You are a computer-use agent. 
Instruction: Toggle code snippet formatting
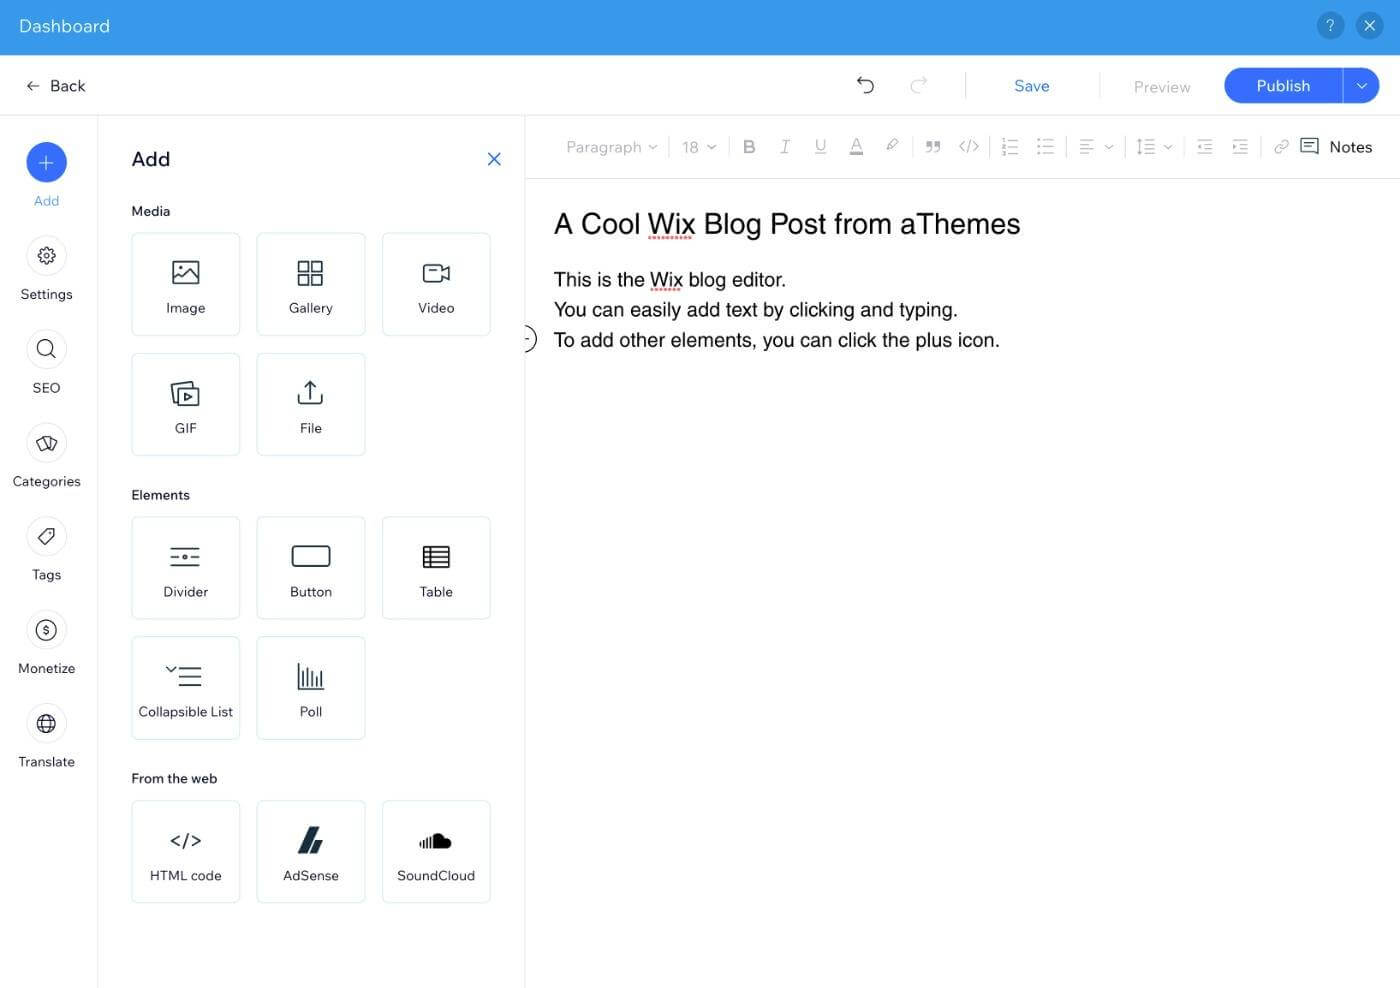pyautogui.click(x=969, y=147)
